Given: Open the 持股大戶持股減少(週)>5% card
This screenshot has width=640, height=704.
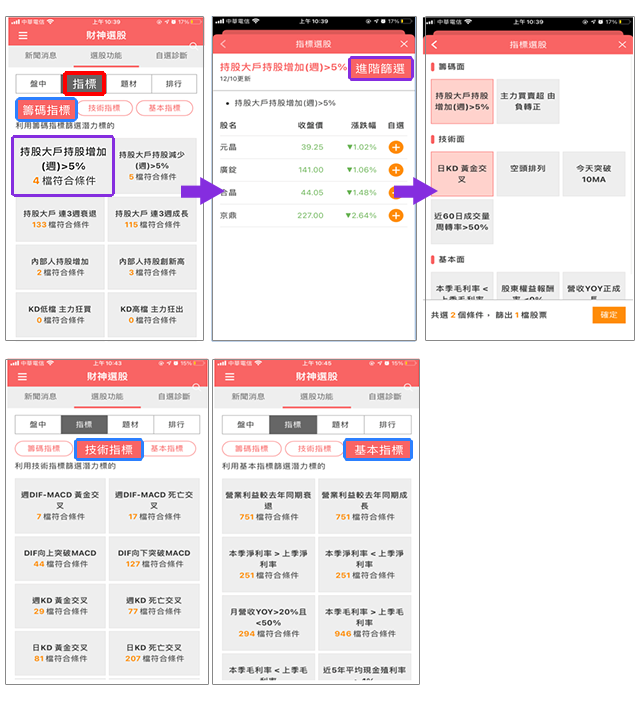Looking at the screenshot, I should [x=153, y=166].
